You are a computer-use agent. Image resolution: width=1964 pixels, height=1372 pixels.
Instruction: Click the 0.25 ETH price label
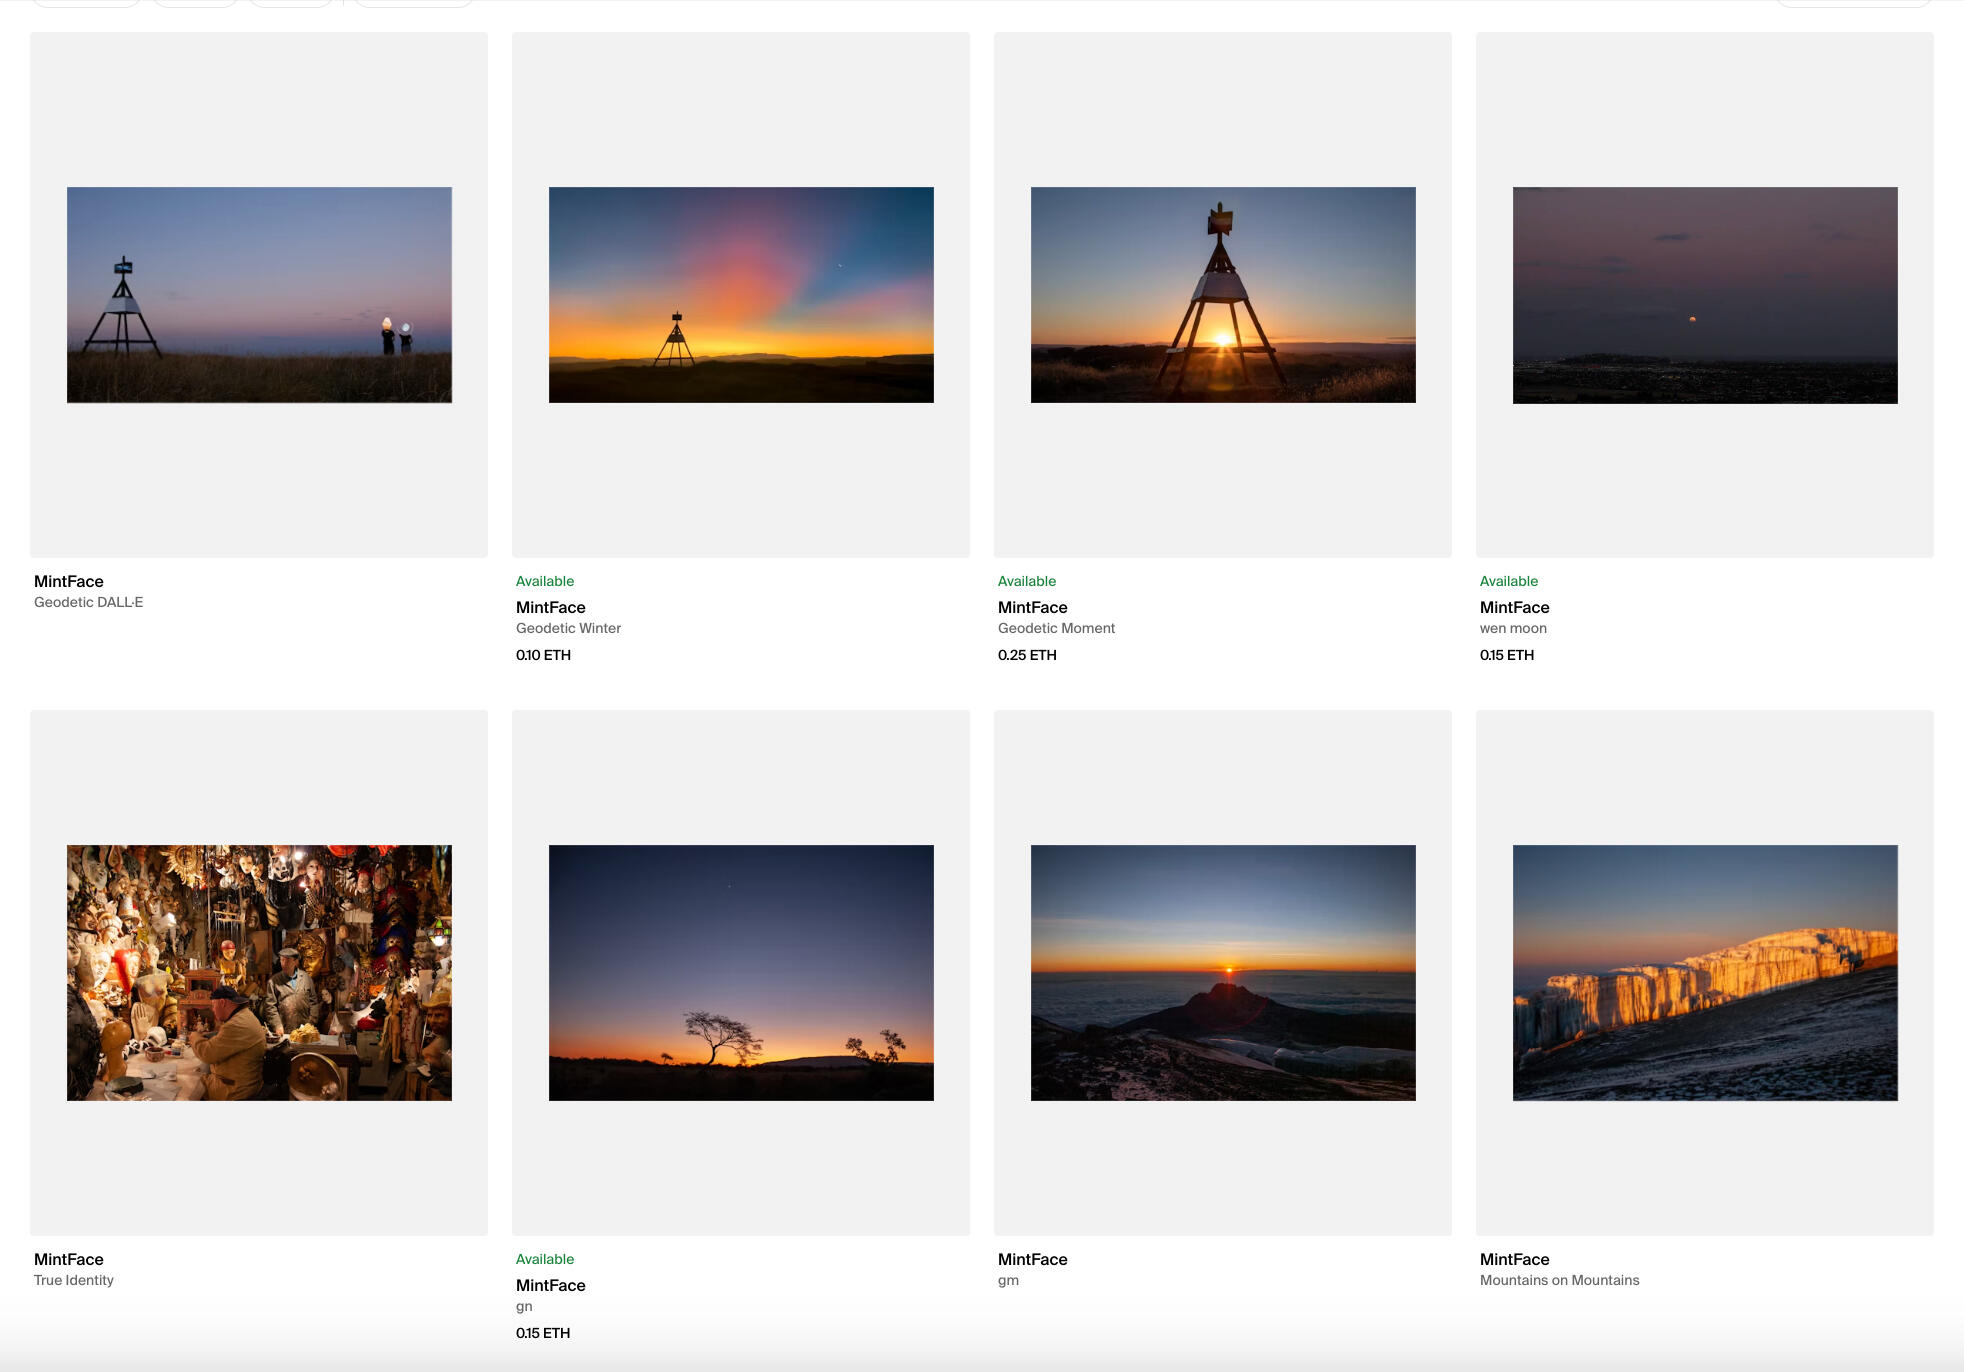coord(1027,655)
